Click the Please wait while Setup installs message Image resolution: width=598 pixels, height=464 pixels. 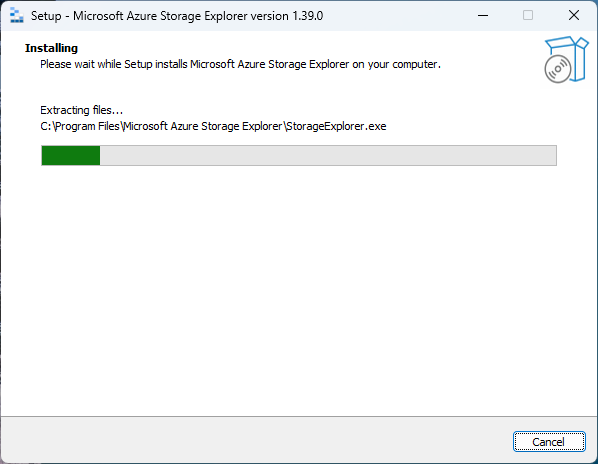[240, 64]
